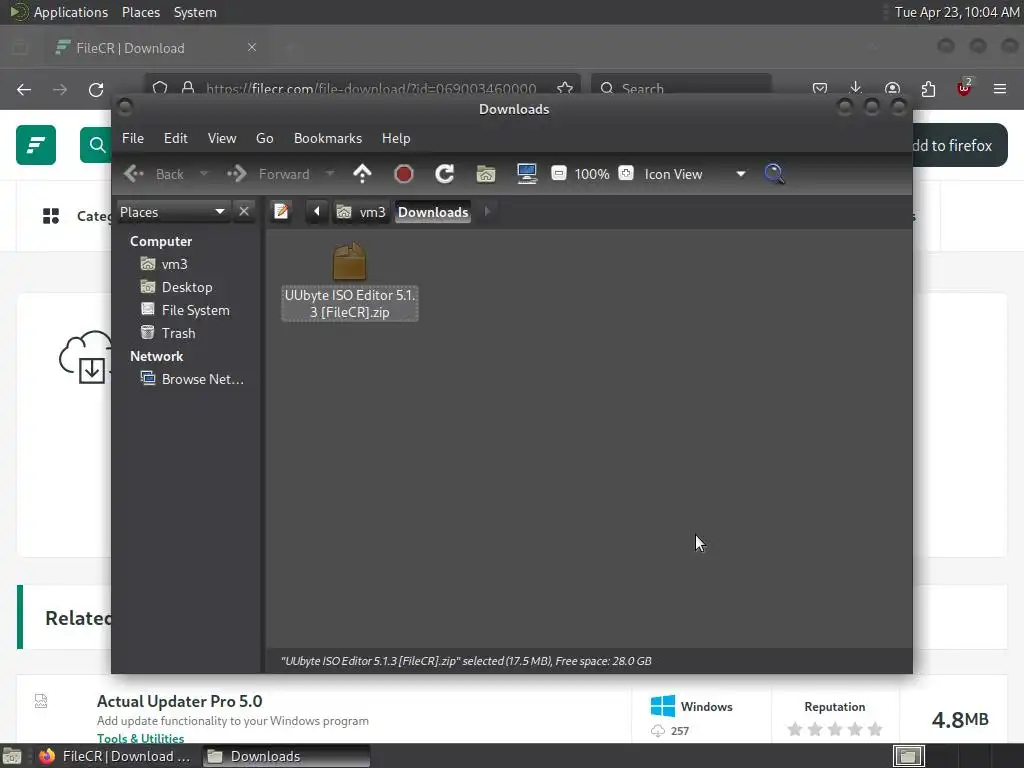Open Places menu in top panel
The height and width of the screenshot is (768, 1024).
click(x=141, y=12)
